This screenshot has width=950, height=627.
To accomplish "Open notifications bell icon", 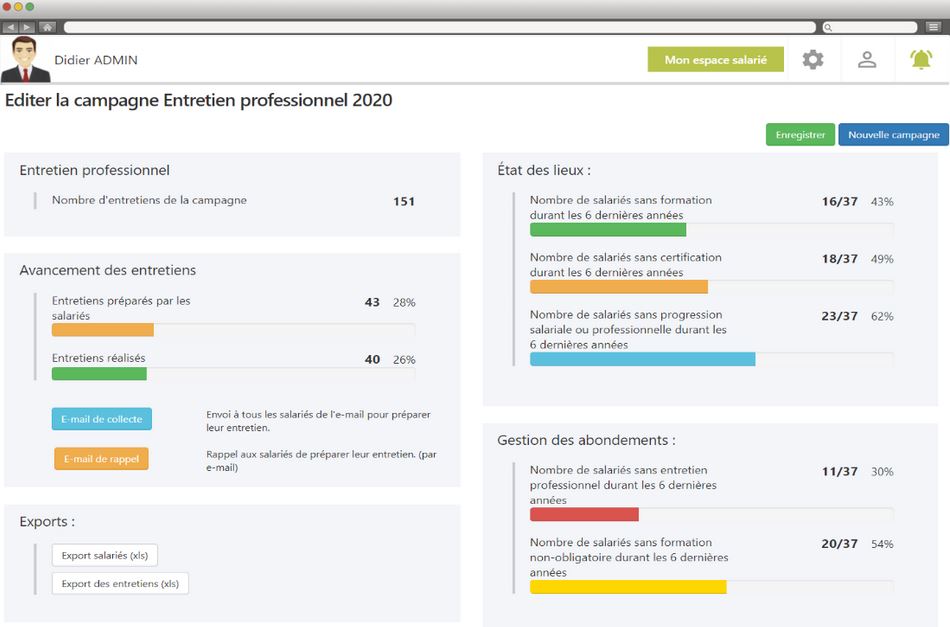I will click(x=921, y=59).
